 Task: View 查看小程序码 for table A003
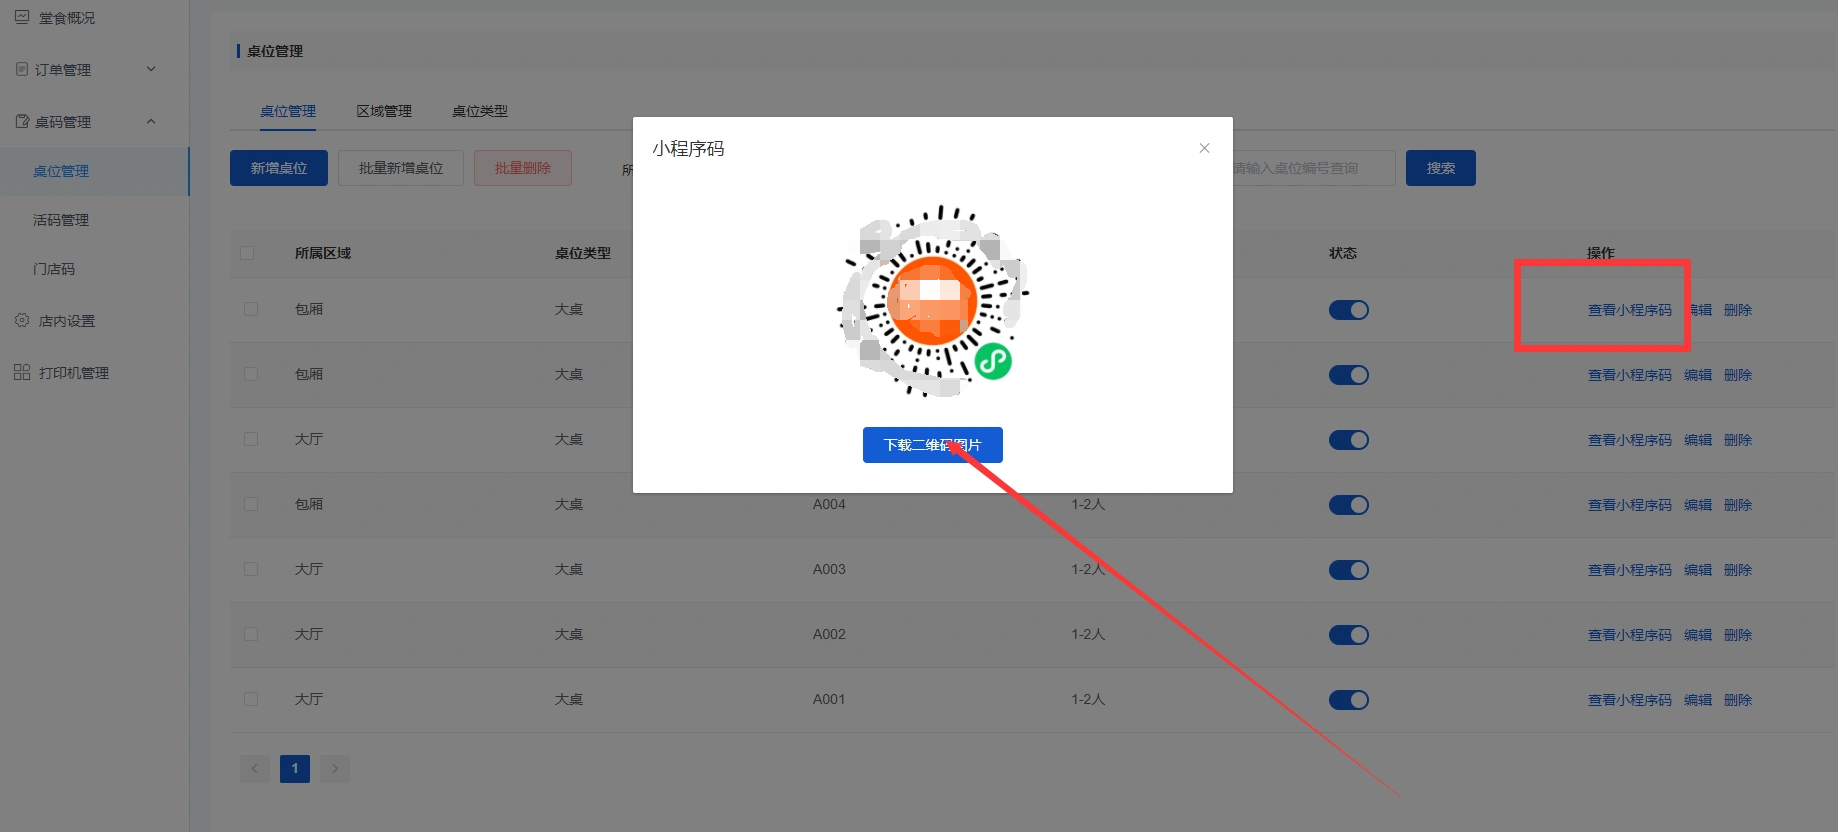pyautogui.click(x=1630, y=570)
